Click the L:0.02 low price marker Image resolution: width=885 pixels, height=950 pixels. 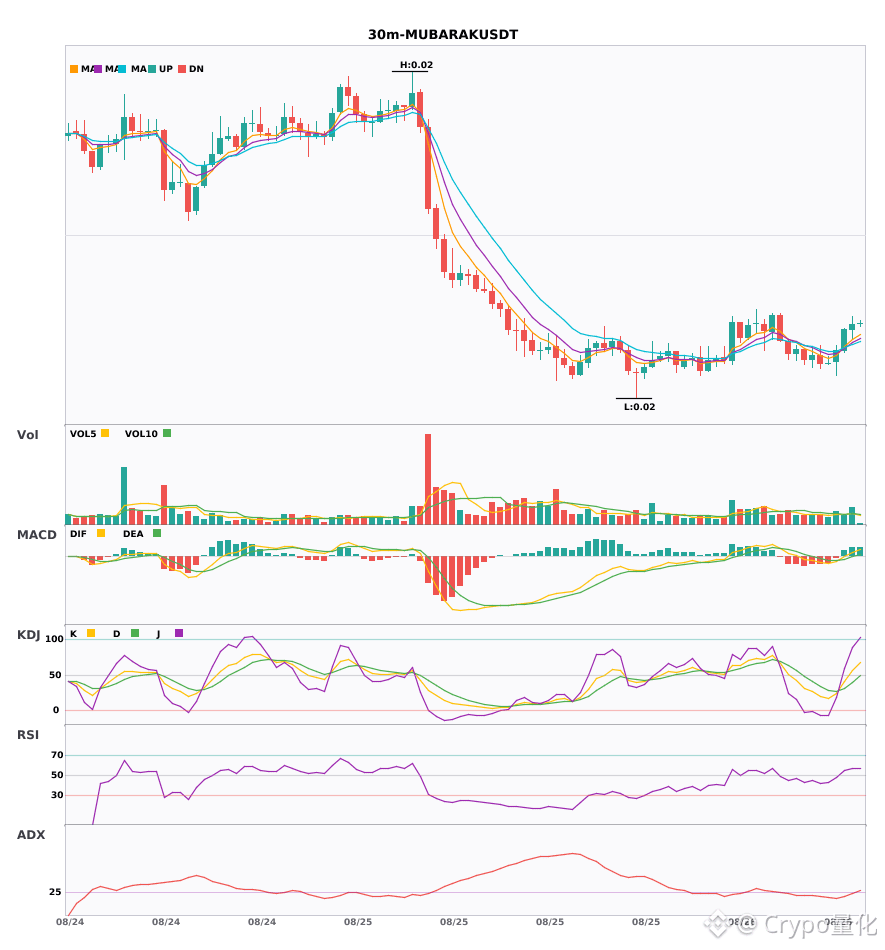click(640, 407)
